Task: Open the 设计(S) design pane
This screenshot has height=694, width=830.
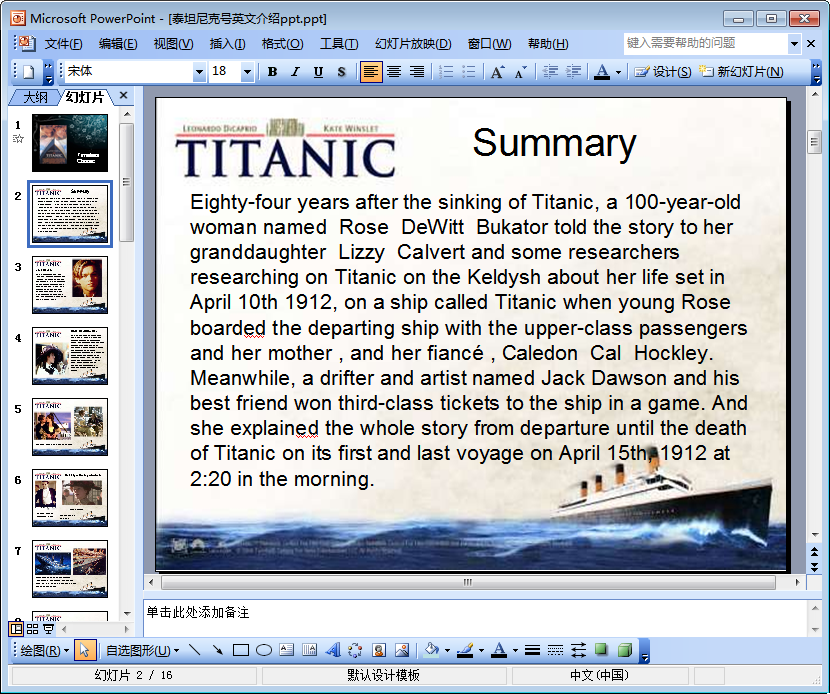Action: [x=663, y=72]
